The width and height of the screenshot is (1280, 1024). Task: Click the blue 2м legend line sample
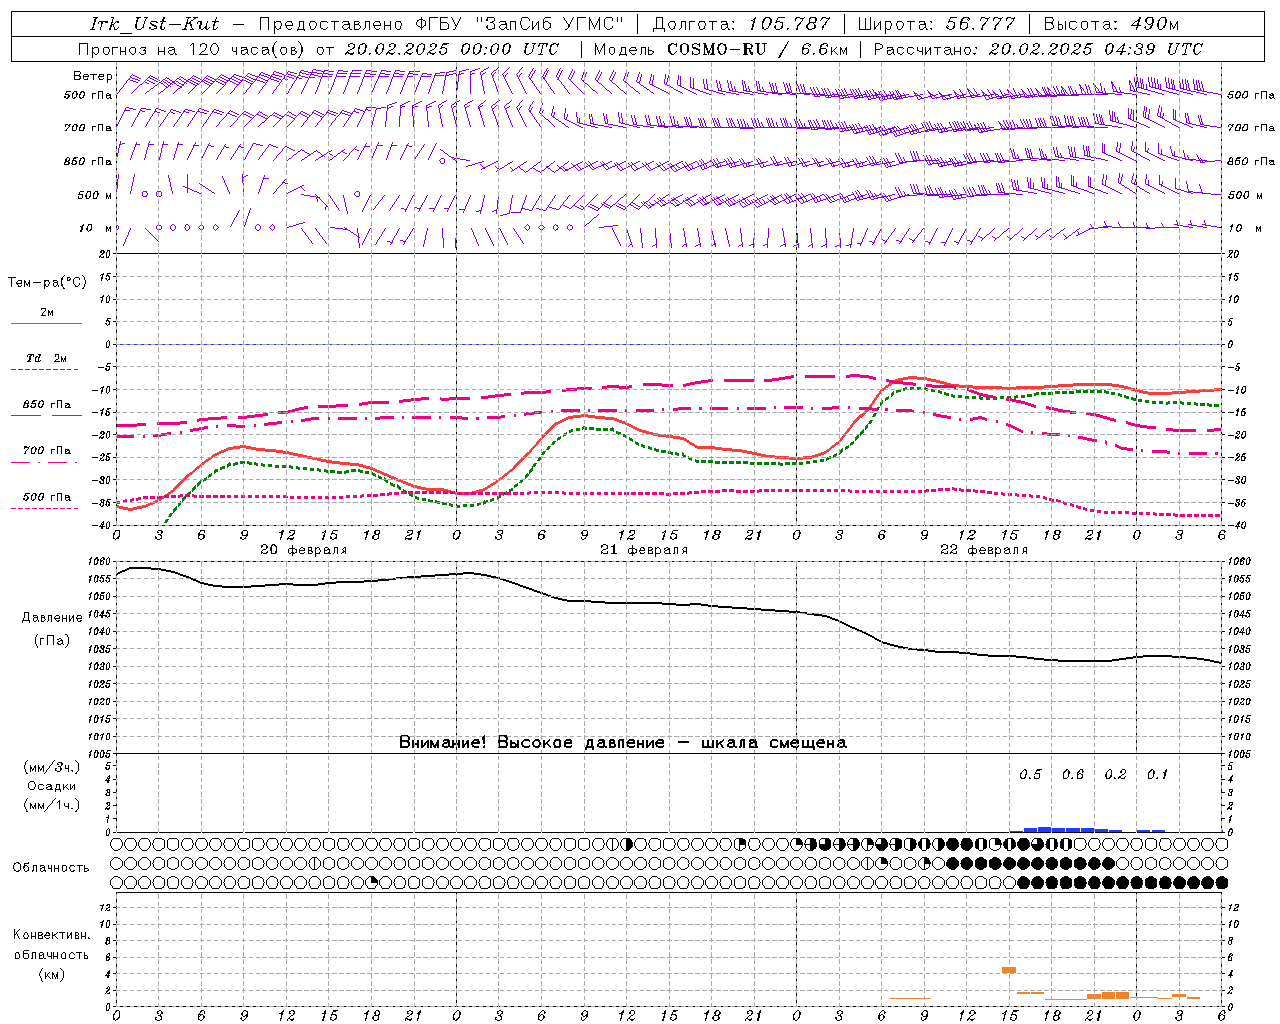coord(46,323)
